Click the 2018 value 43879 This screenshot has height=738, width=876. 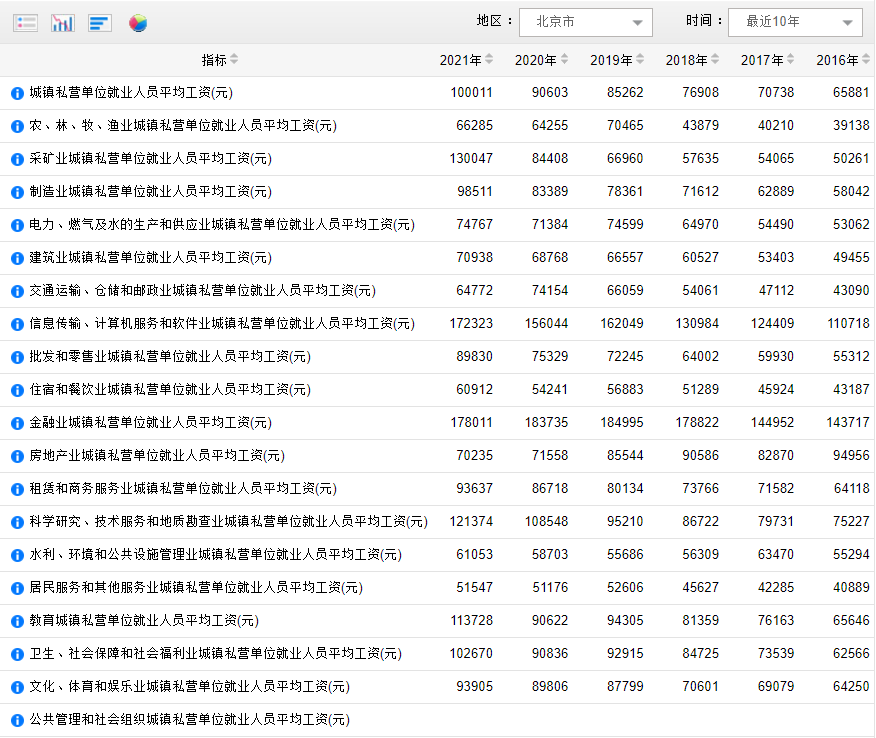click(x=701, y=125)
